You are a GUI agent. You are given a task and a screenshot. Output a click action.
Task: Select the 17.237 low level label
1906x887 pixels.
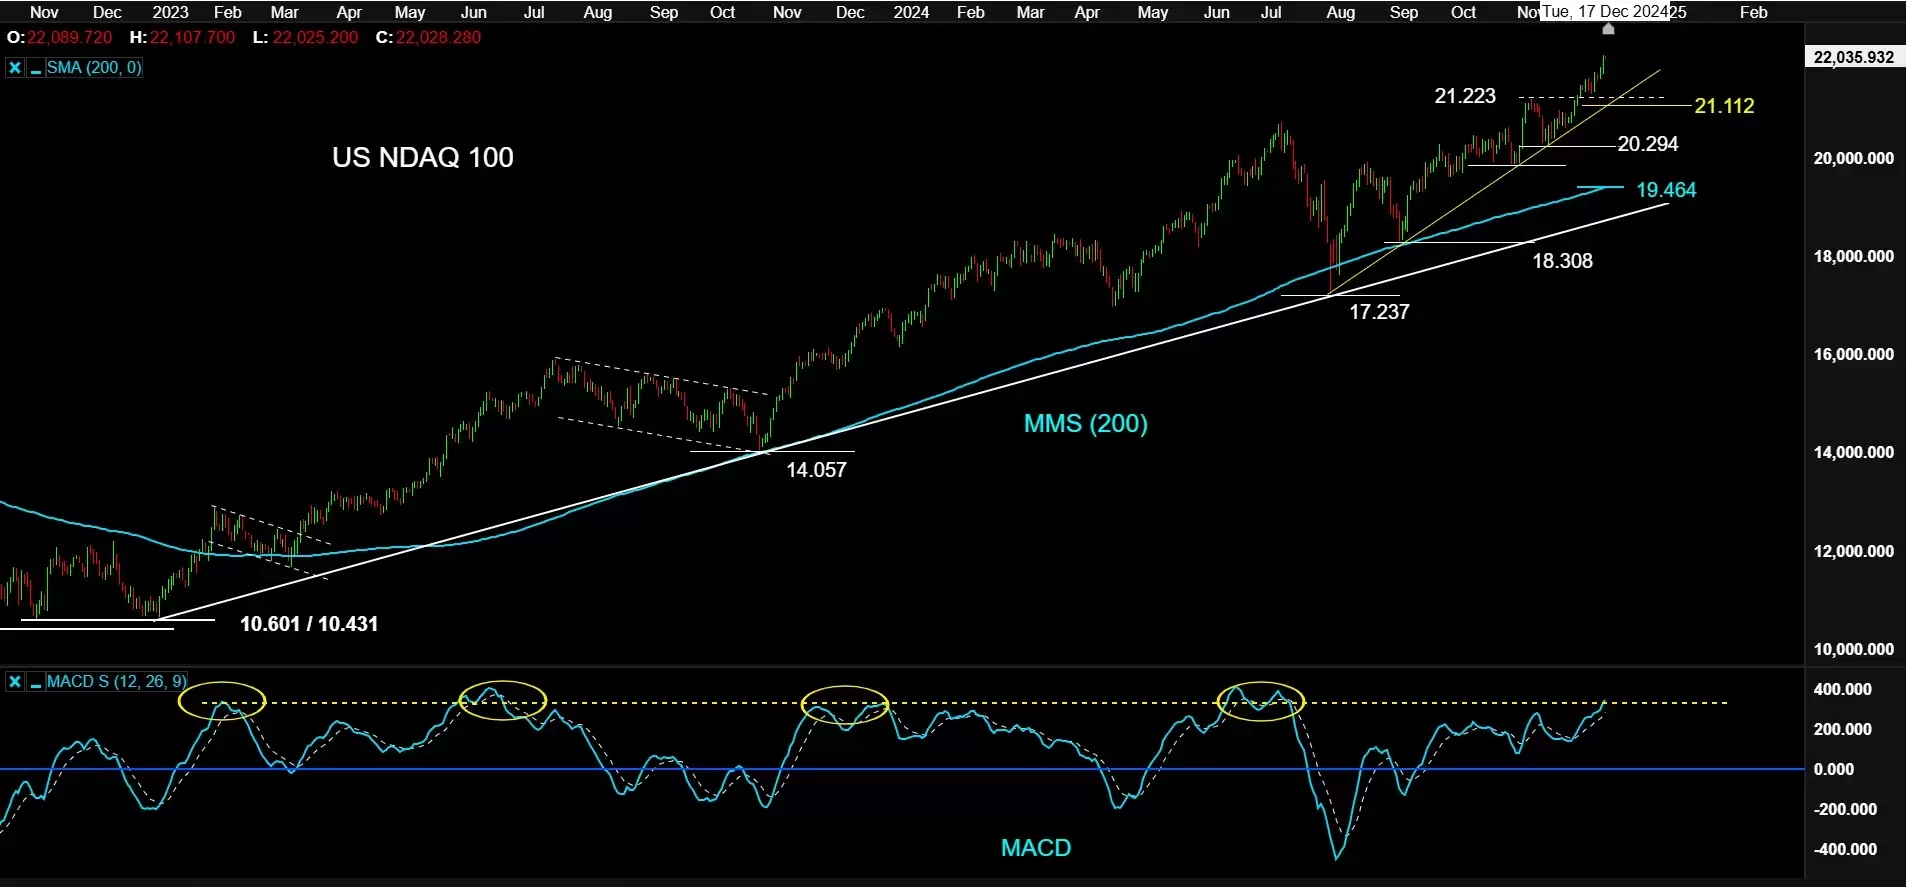tap(1379, 312)
